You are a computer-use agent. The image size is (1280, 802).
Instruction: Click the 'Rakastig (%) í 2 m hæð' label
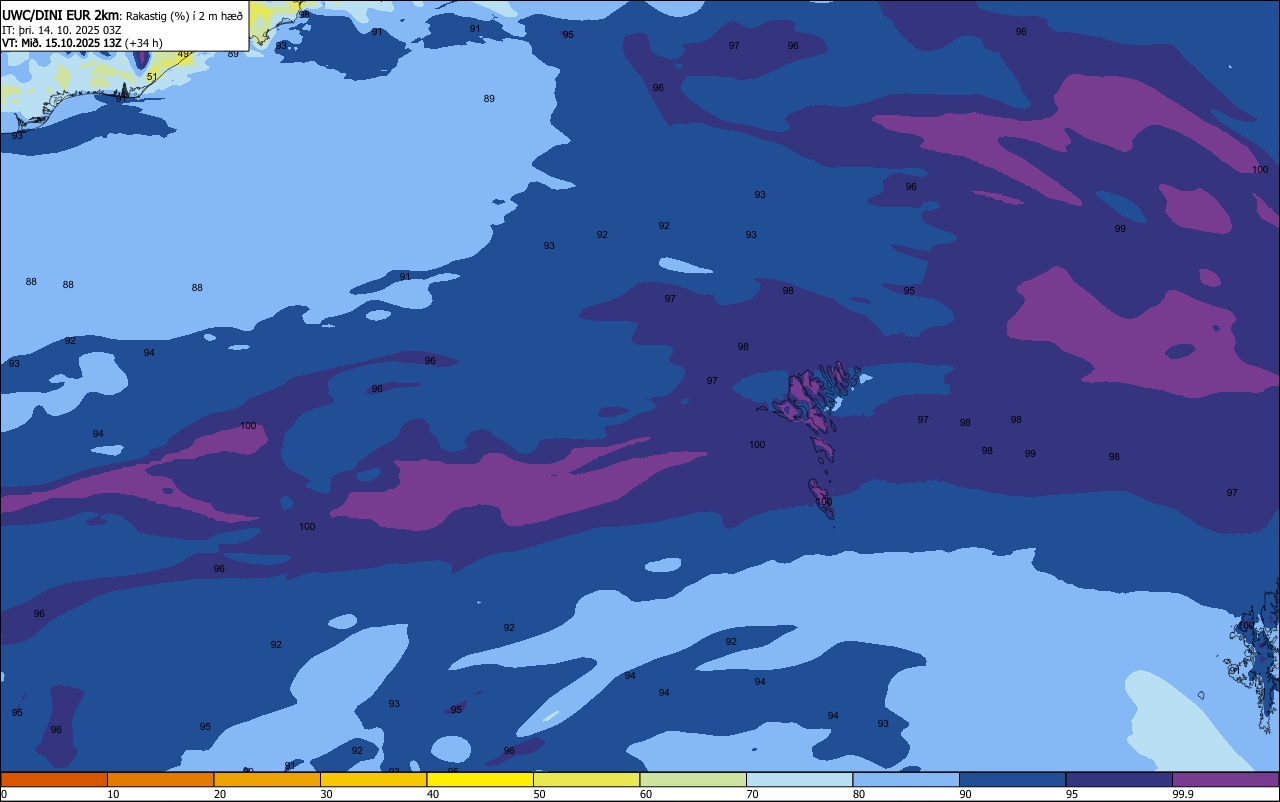click(184, 15)
